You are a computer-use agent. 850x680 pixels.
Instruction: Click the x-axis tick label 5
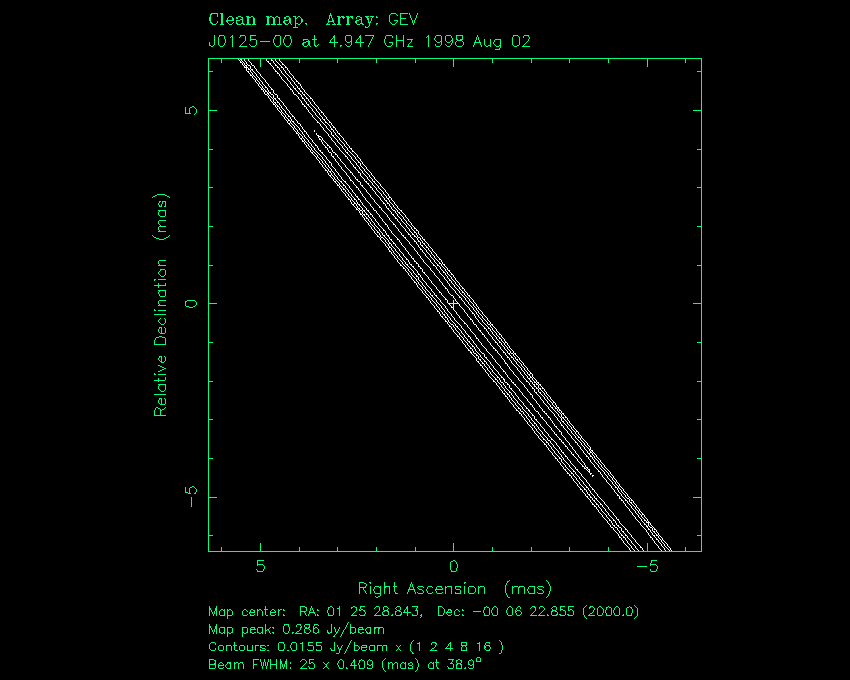pos(260,566)
